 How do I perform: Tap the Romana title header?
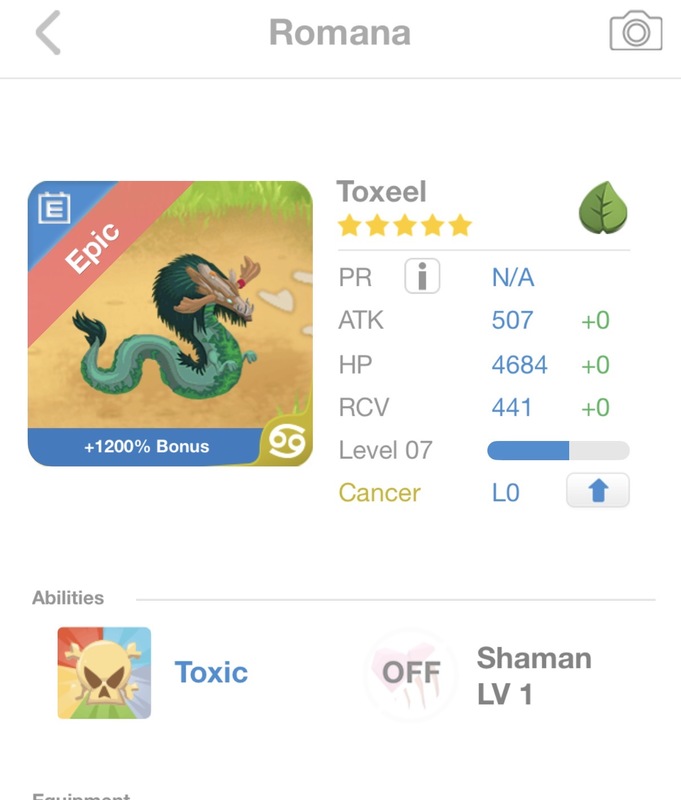pos(340,33)
